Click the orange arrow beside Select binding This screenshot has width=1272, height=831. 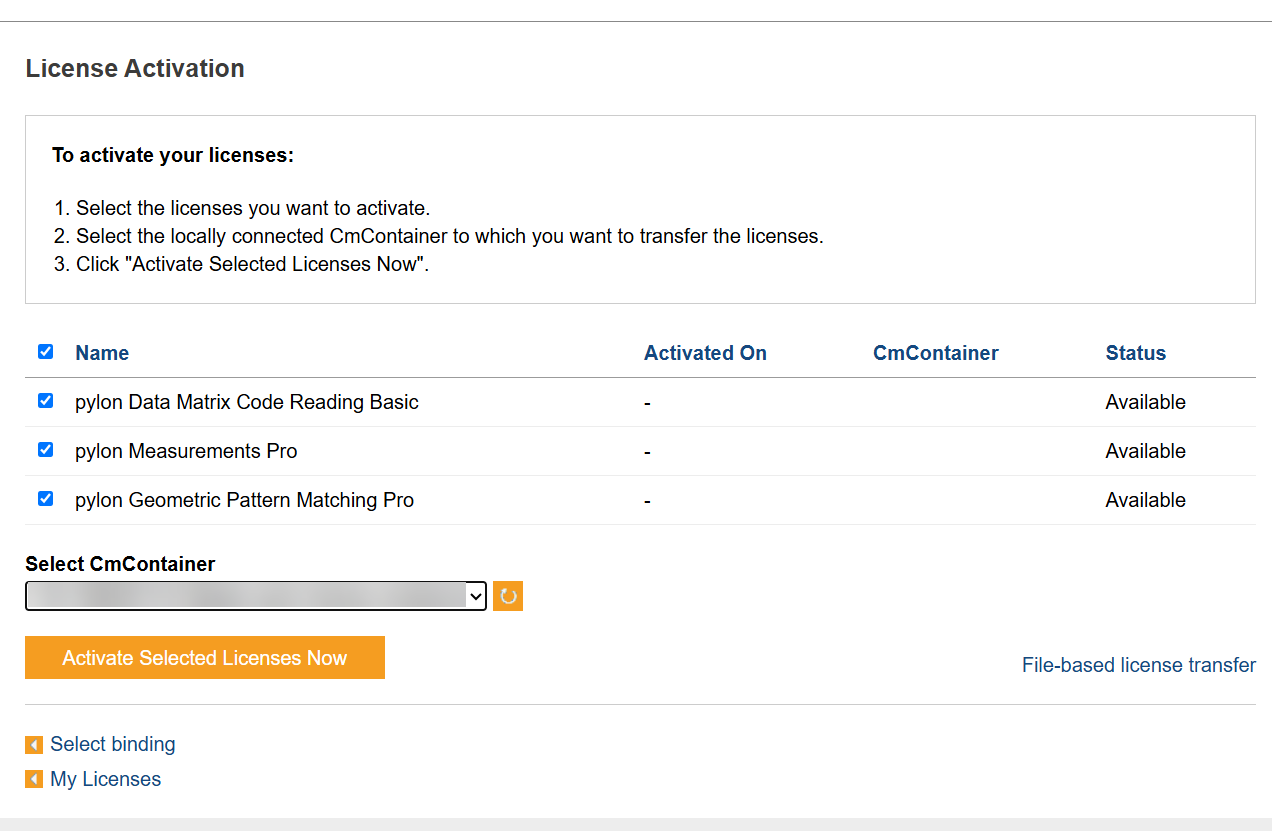pyautogui.click(x=34, y=745)
